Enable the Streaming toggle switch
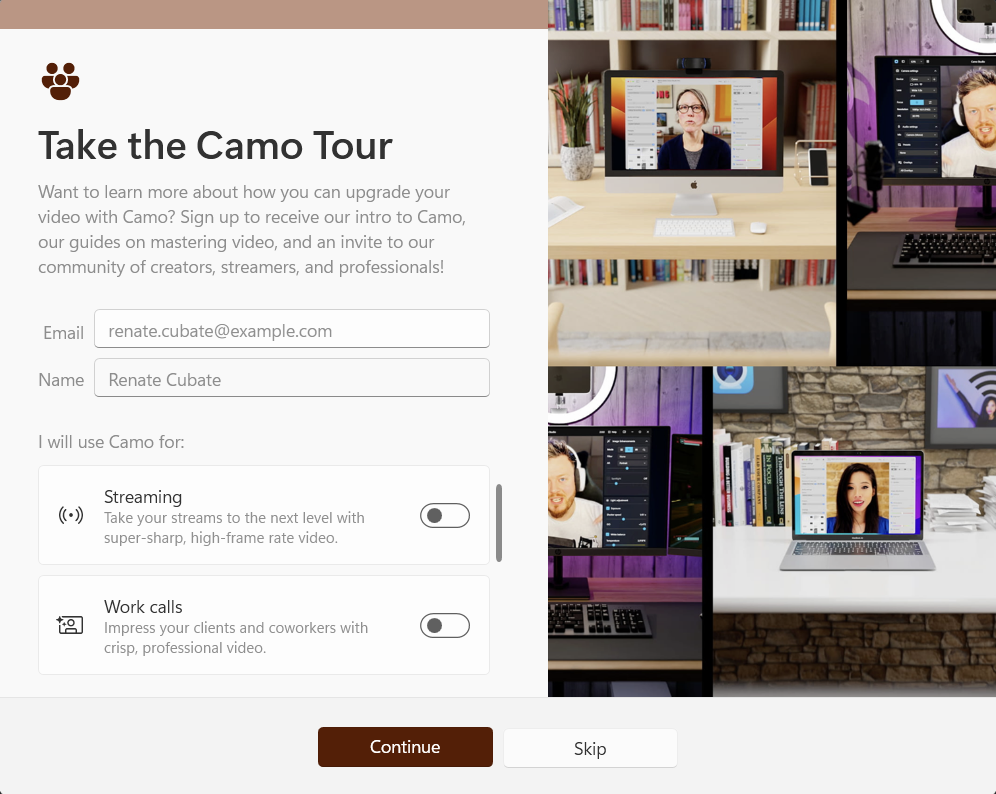Screen dimensions: 996x794 445,516
